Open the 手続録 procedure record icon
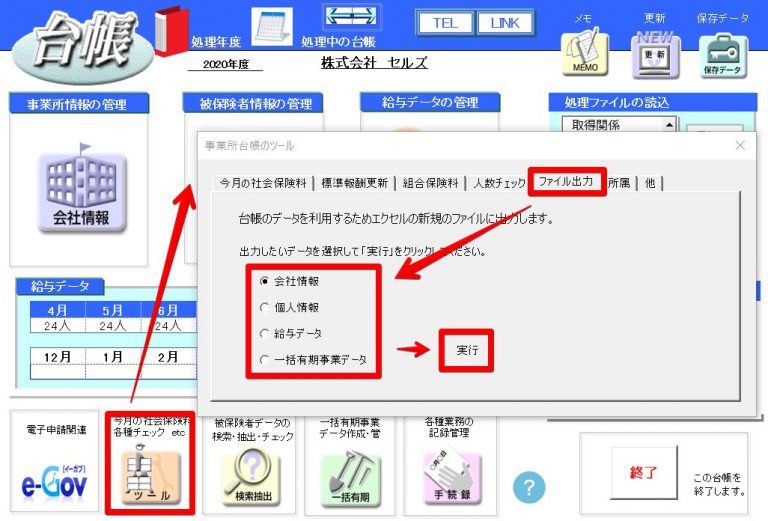The image size is (768, 521). point(452,477)
